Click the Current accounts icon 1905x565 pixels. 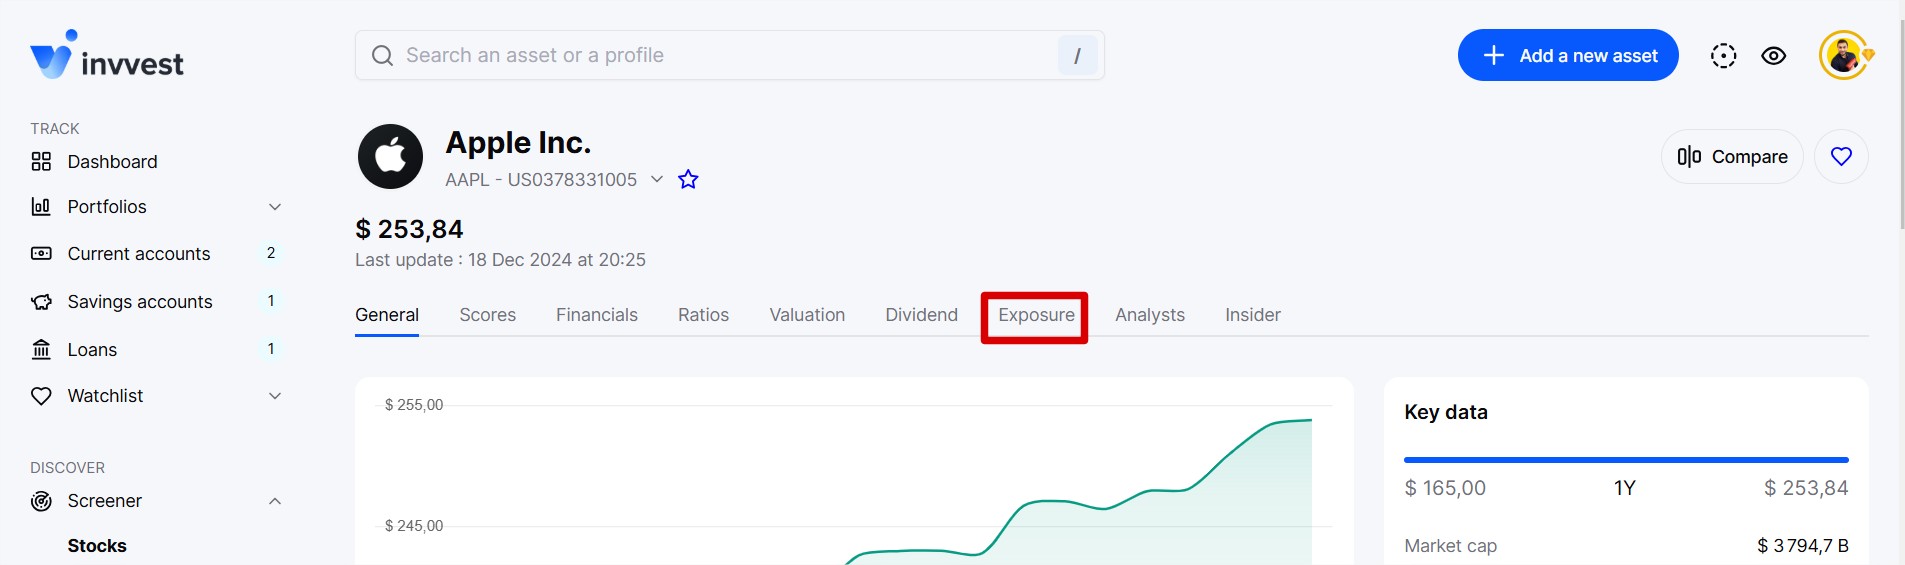pos(41,254)
